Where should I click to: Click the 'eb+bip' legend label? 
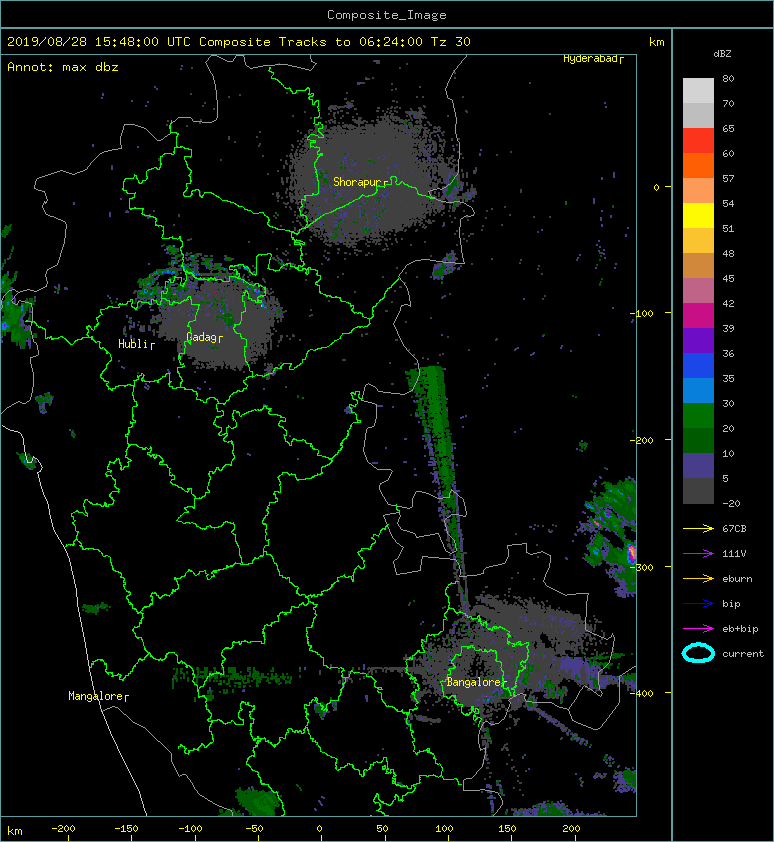pyautogui.click(x=740, y=629)
